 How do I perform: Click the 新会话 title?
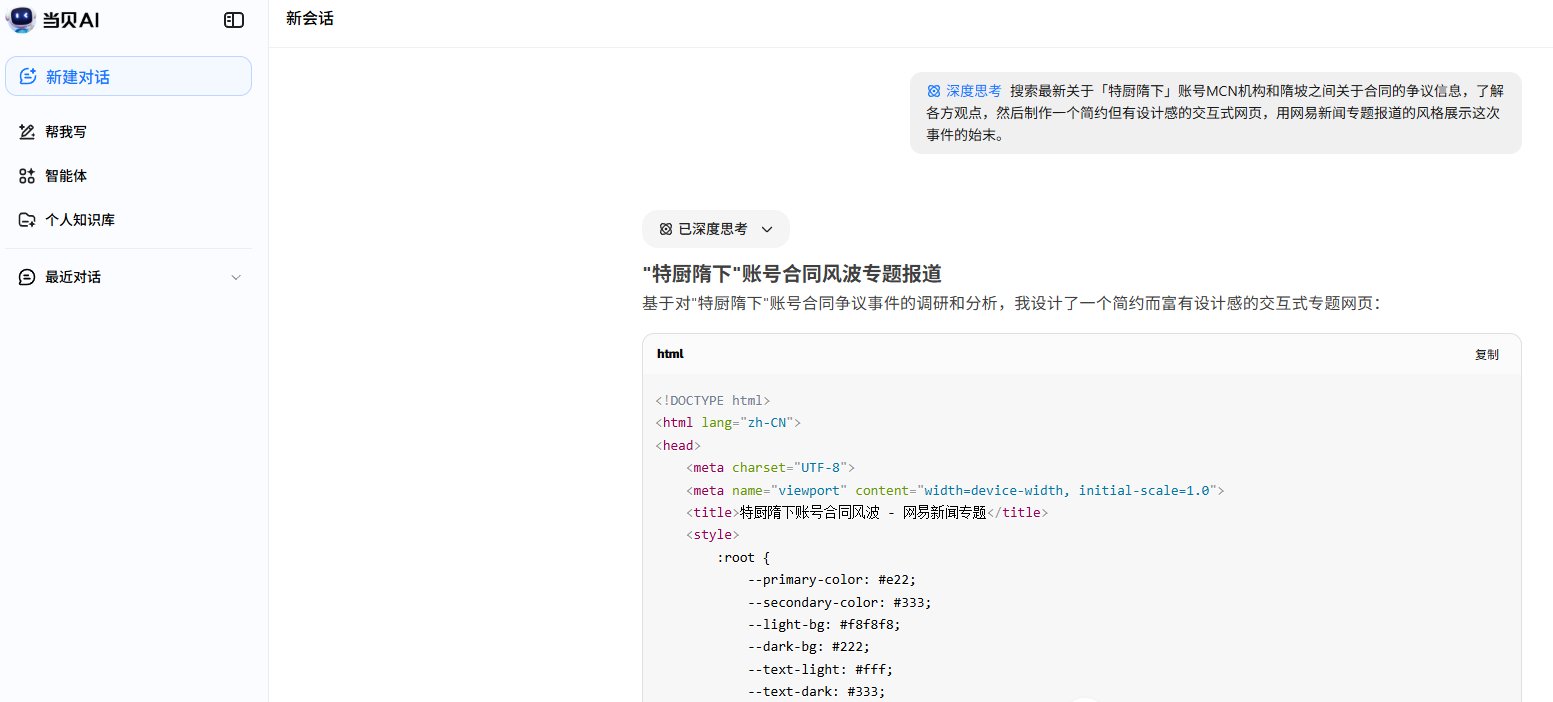(x=310, y=18)
